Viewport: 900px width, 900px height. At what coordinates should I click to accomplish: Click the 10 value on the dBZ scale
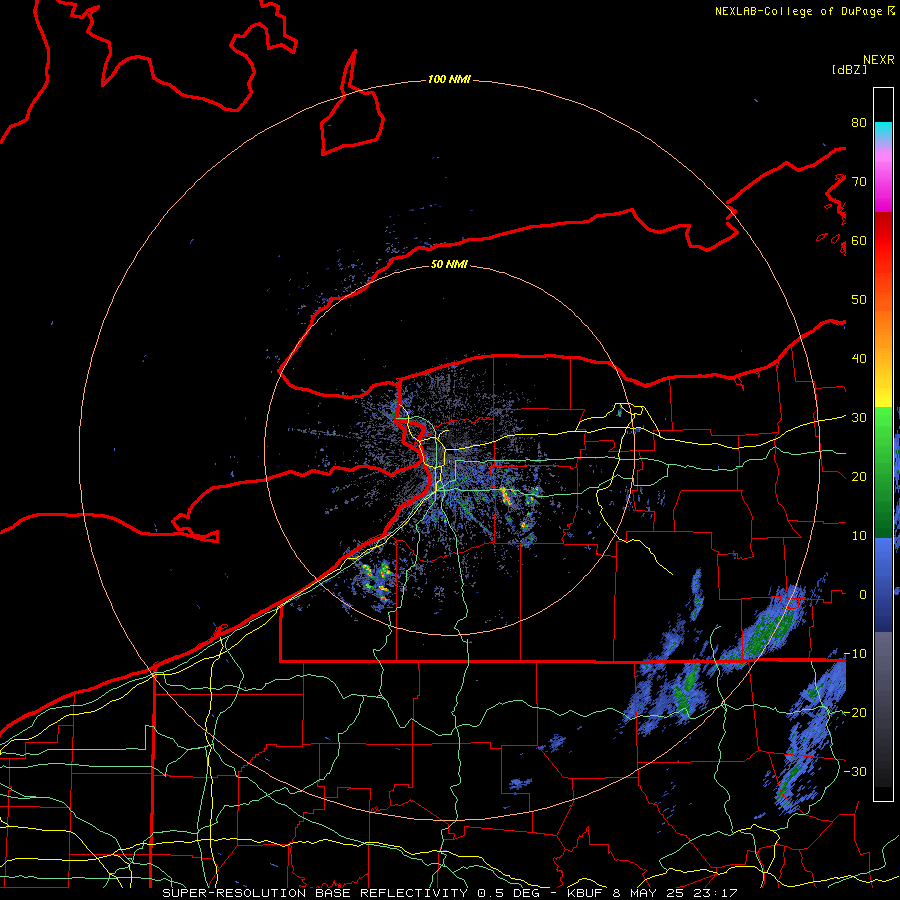(x=859, y=536)
